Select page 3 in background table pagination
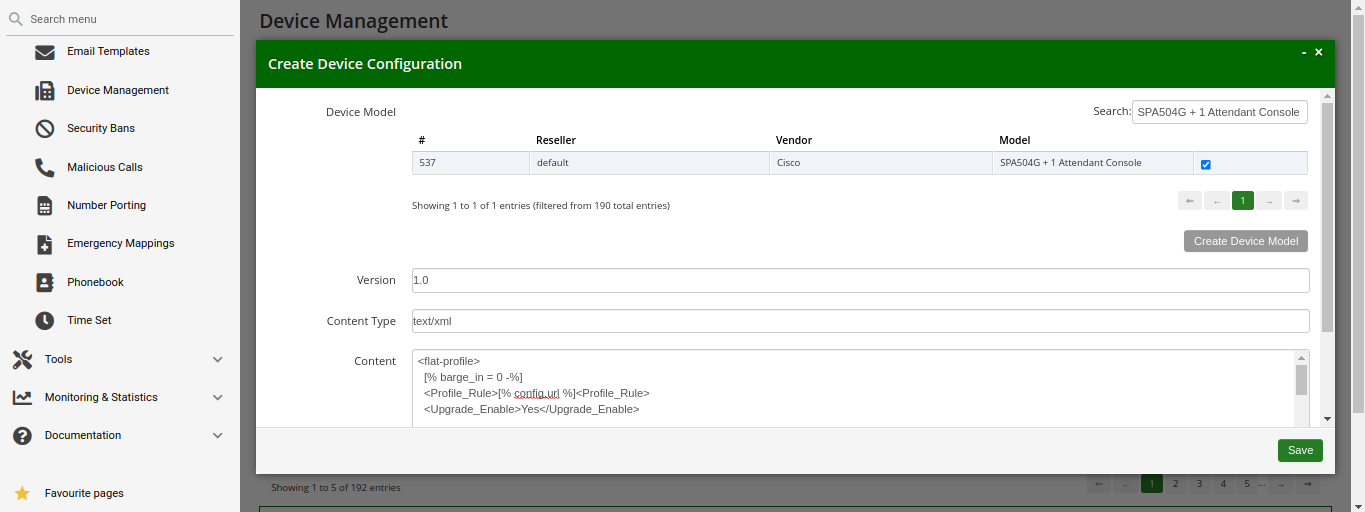This screenshot has height=512, width=1365. tap(1199, 484)
